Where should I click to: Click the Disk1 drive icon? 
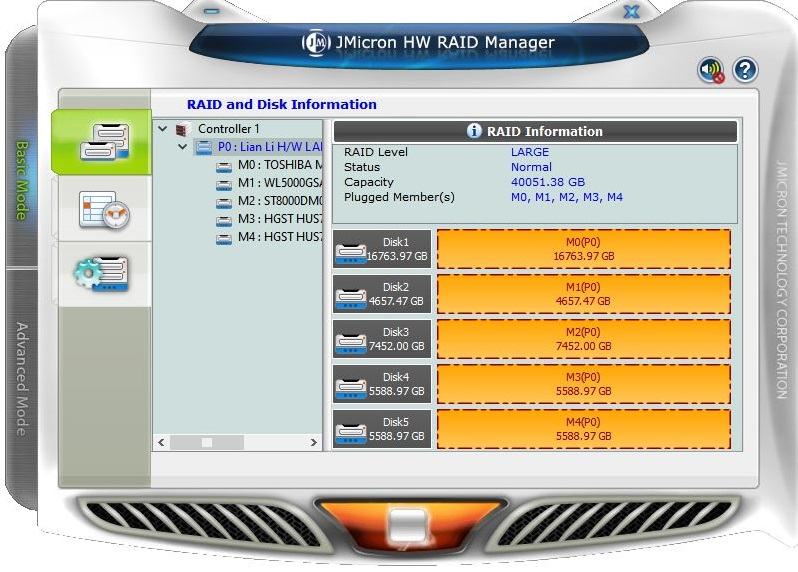pyautogui.click(x=351, y=252)
